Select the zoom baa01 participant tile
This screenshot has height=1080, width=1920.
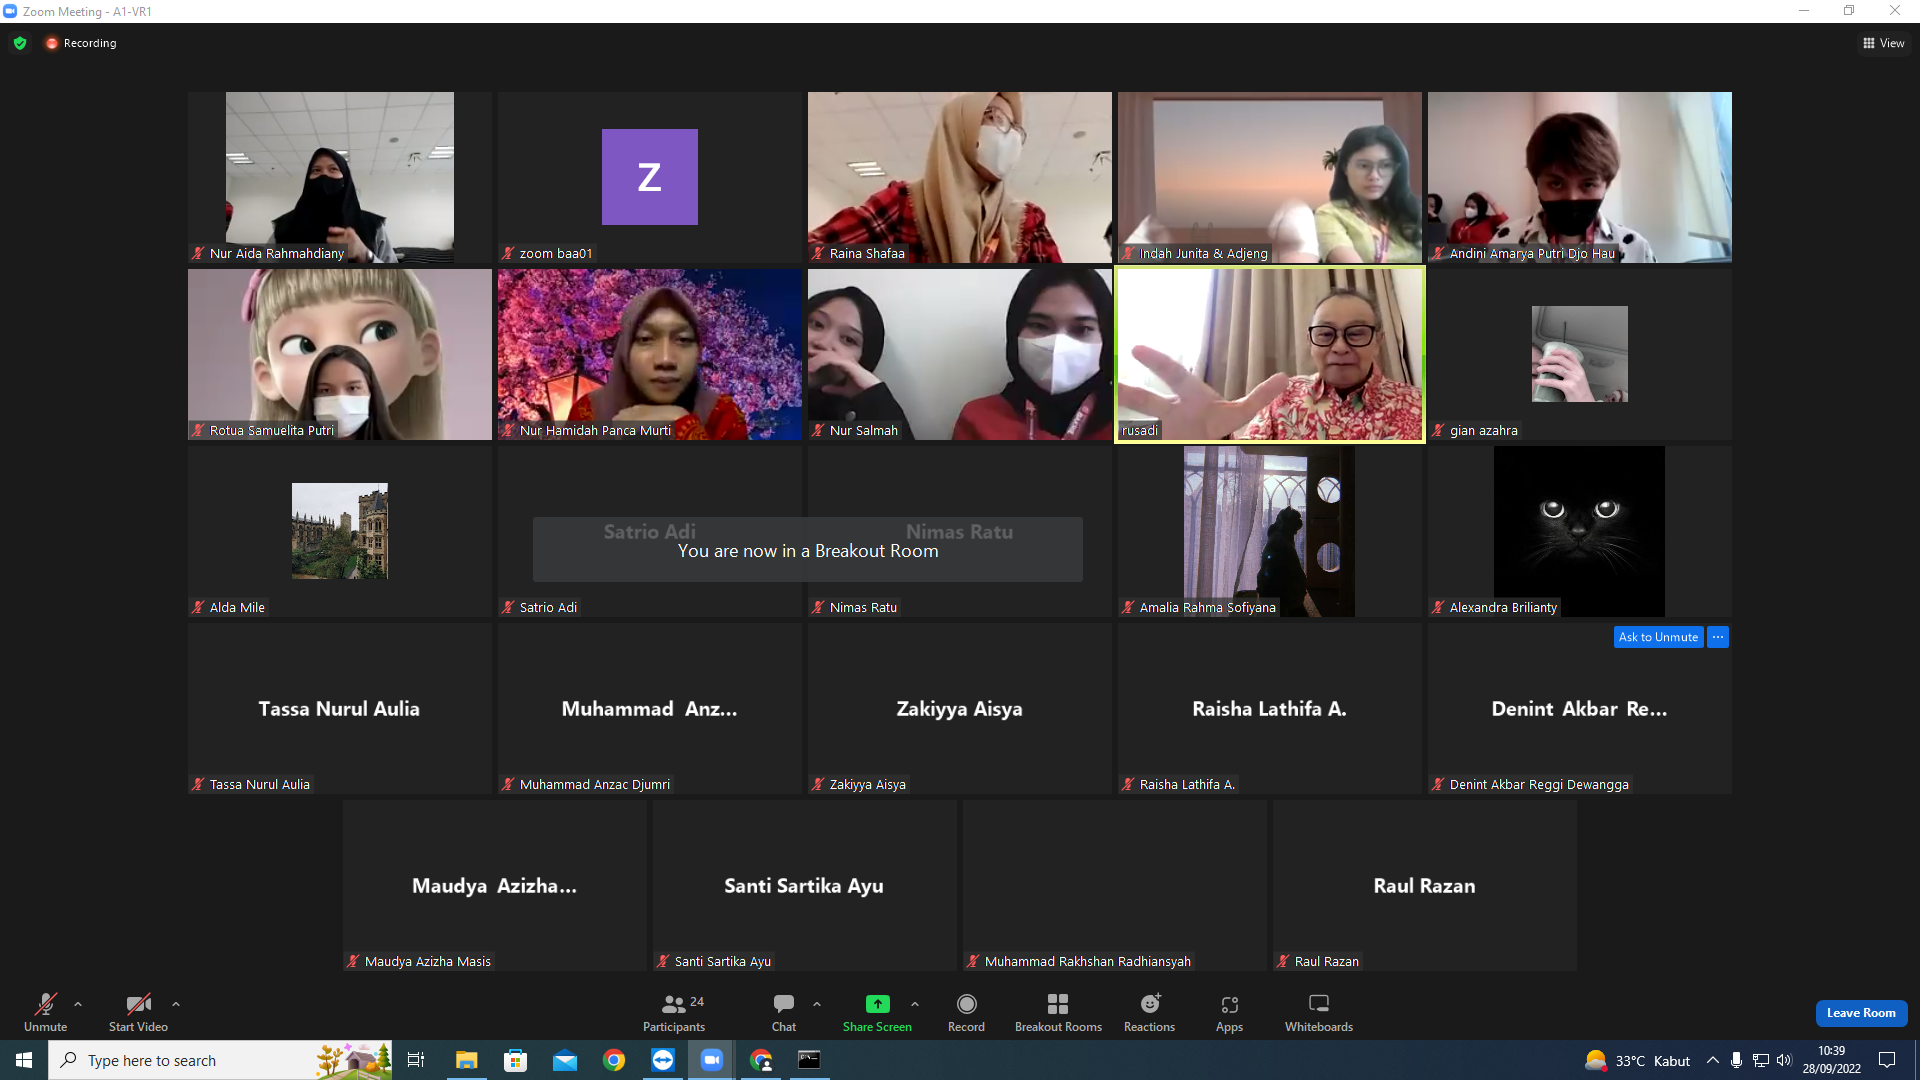click(x=650, y=177)
